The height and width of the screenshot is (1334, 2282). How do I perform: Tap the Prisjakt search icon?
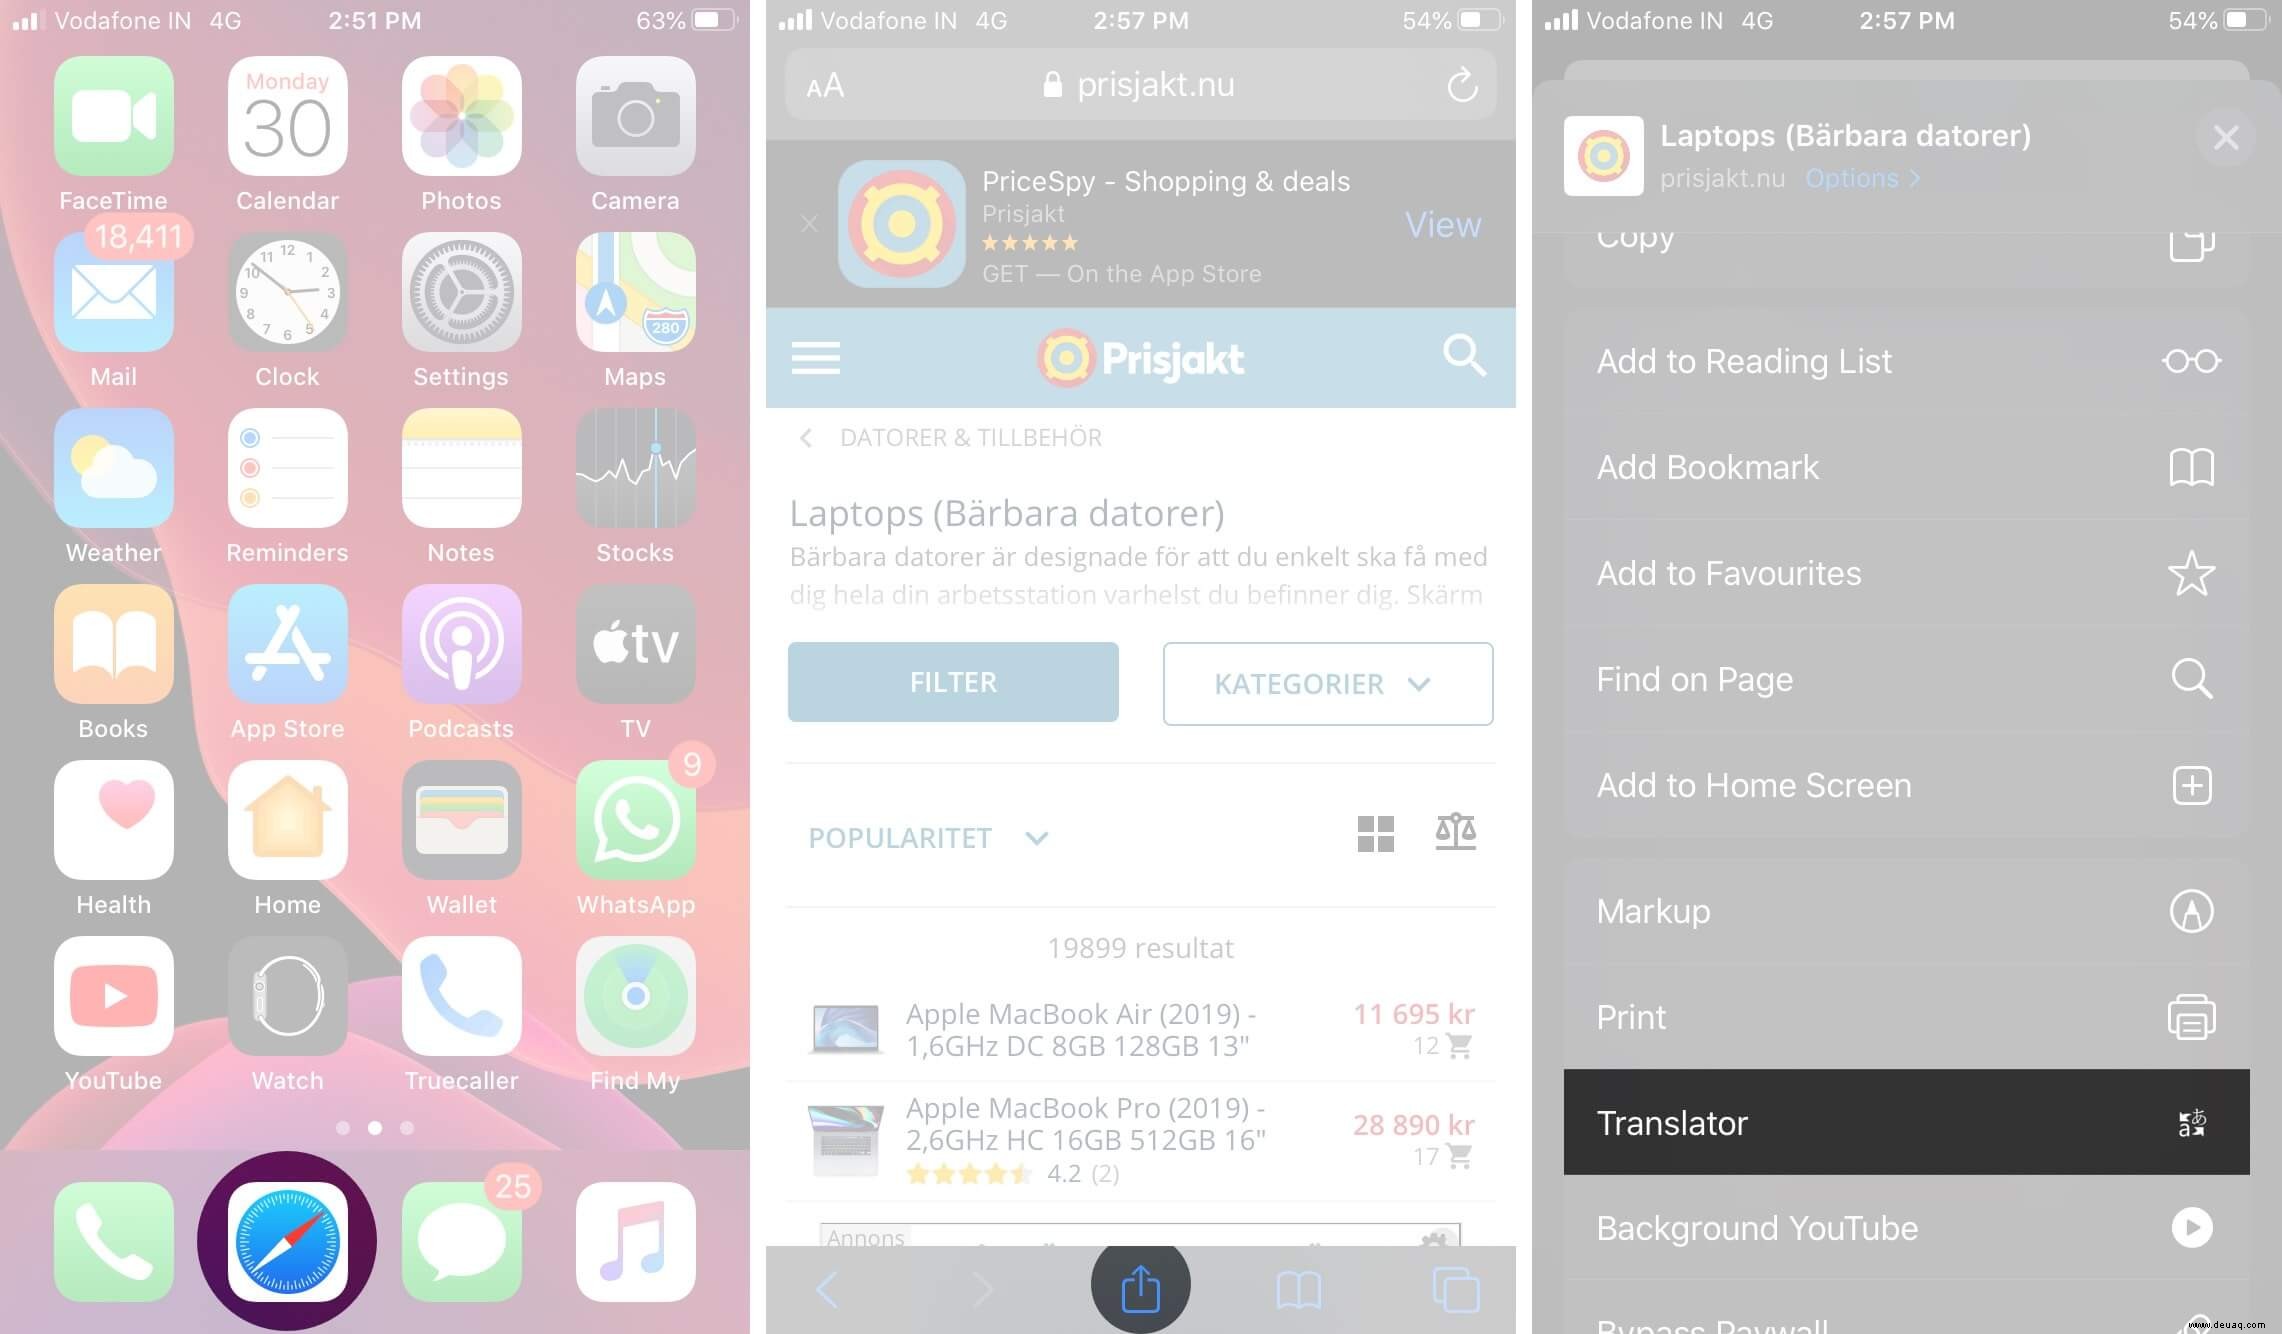pos(1463,356)
